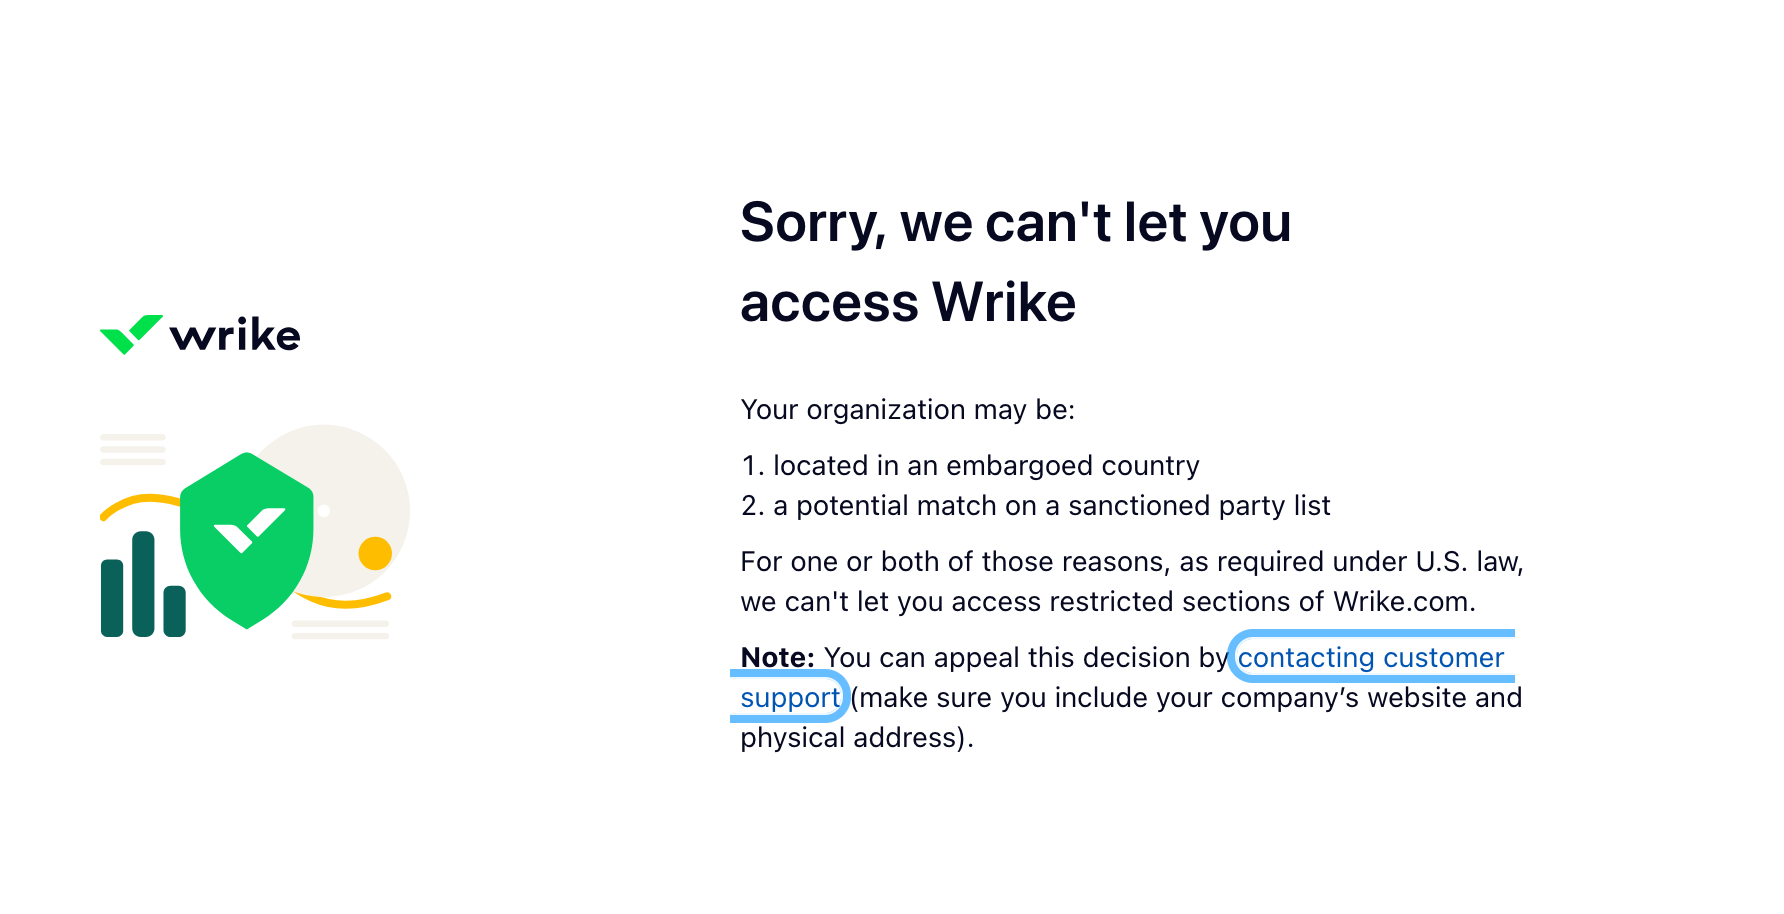
Task: Click 'located in an embargoed country' item
Action: point(986,466)
